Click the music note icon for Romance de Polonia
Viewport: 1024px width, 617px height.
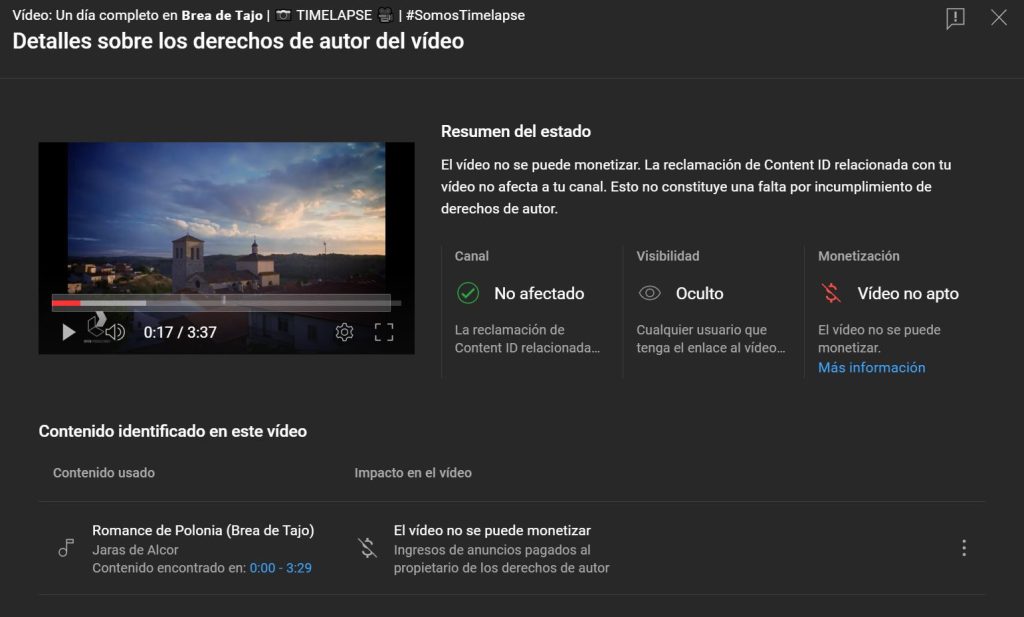(66, 548)
